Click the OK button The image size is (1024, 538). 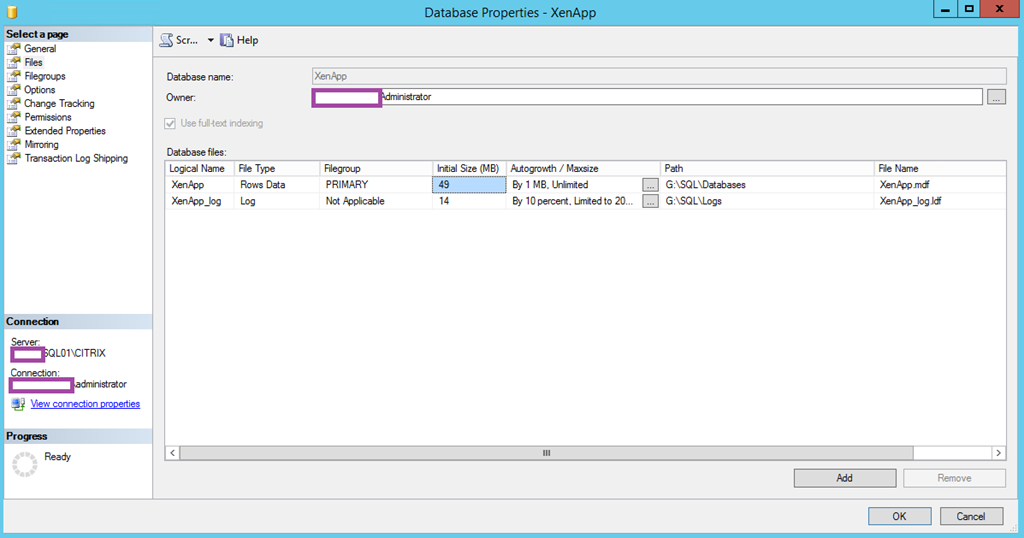[x=899, y=516]
